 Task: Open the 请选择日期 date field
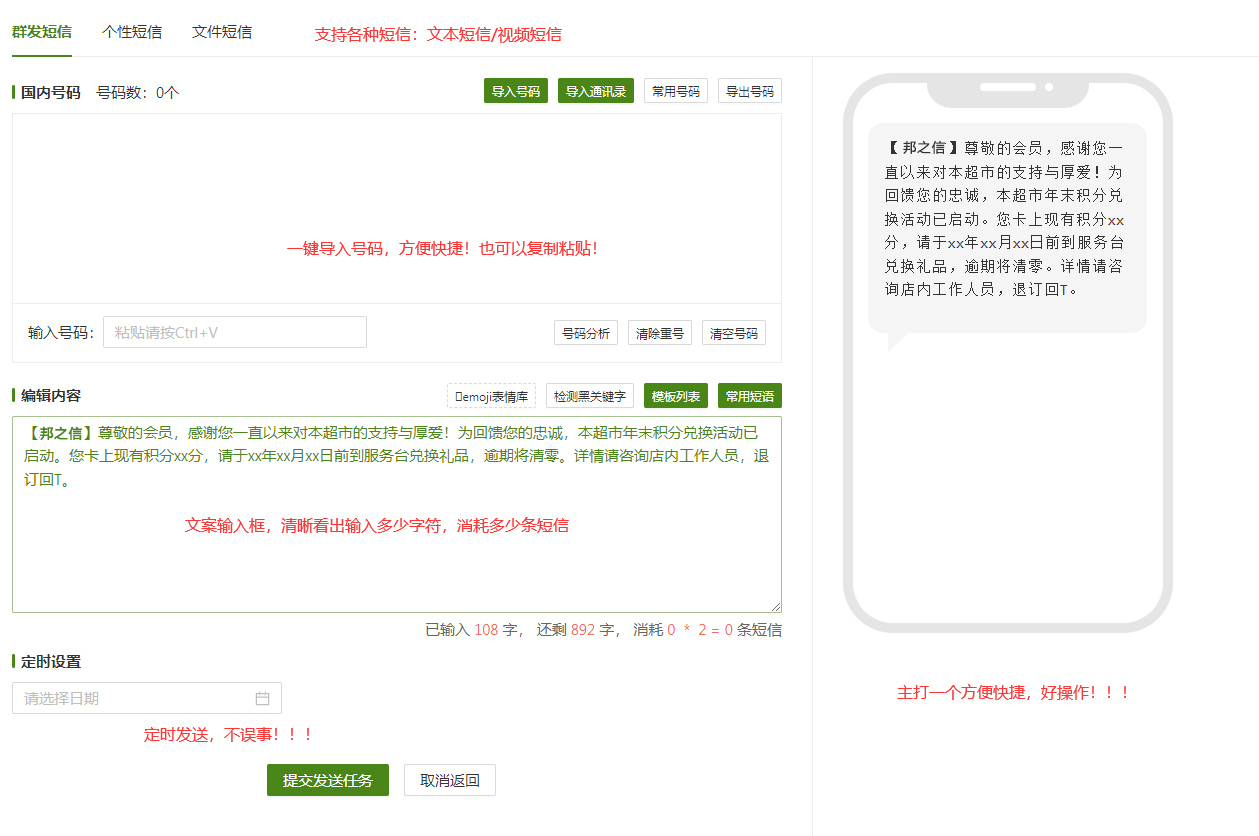[147, 698]
